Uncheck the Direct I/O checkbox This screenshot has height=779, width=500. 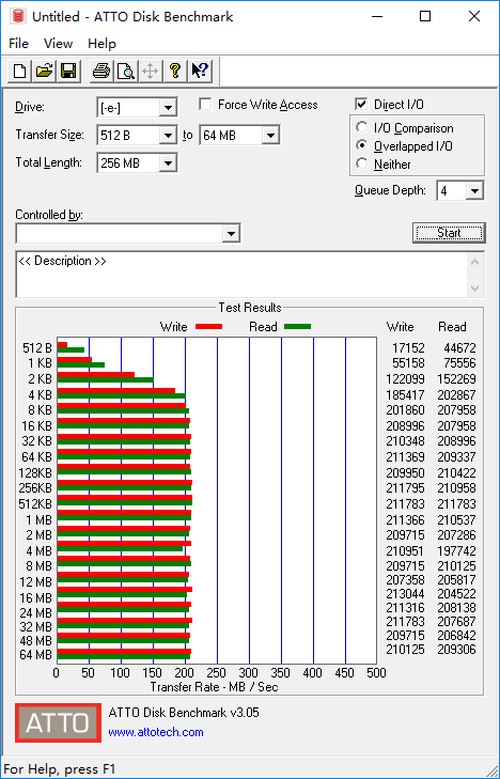click(361, 104)
